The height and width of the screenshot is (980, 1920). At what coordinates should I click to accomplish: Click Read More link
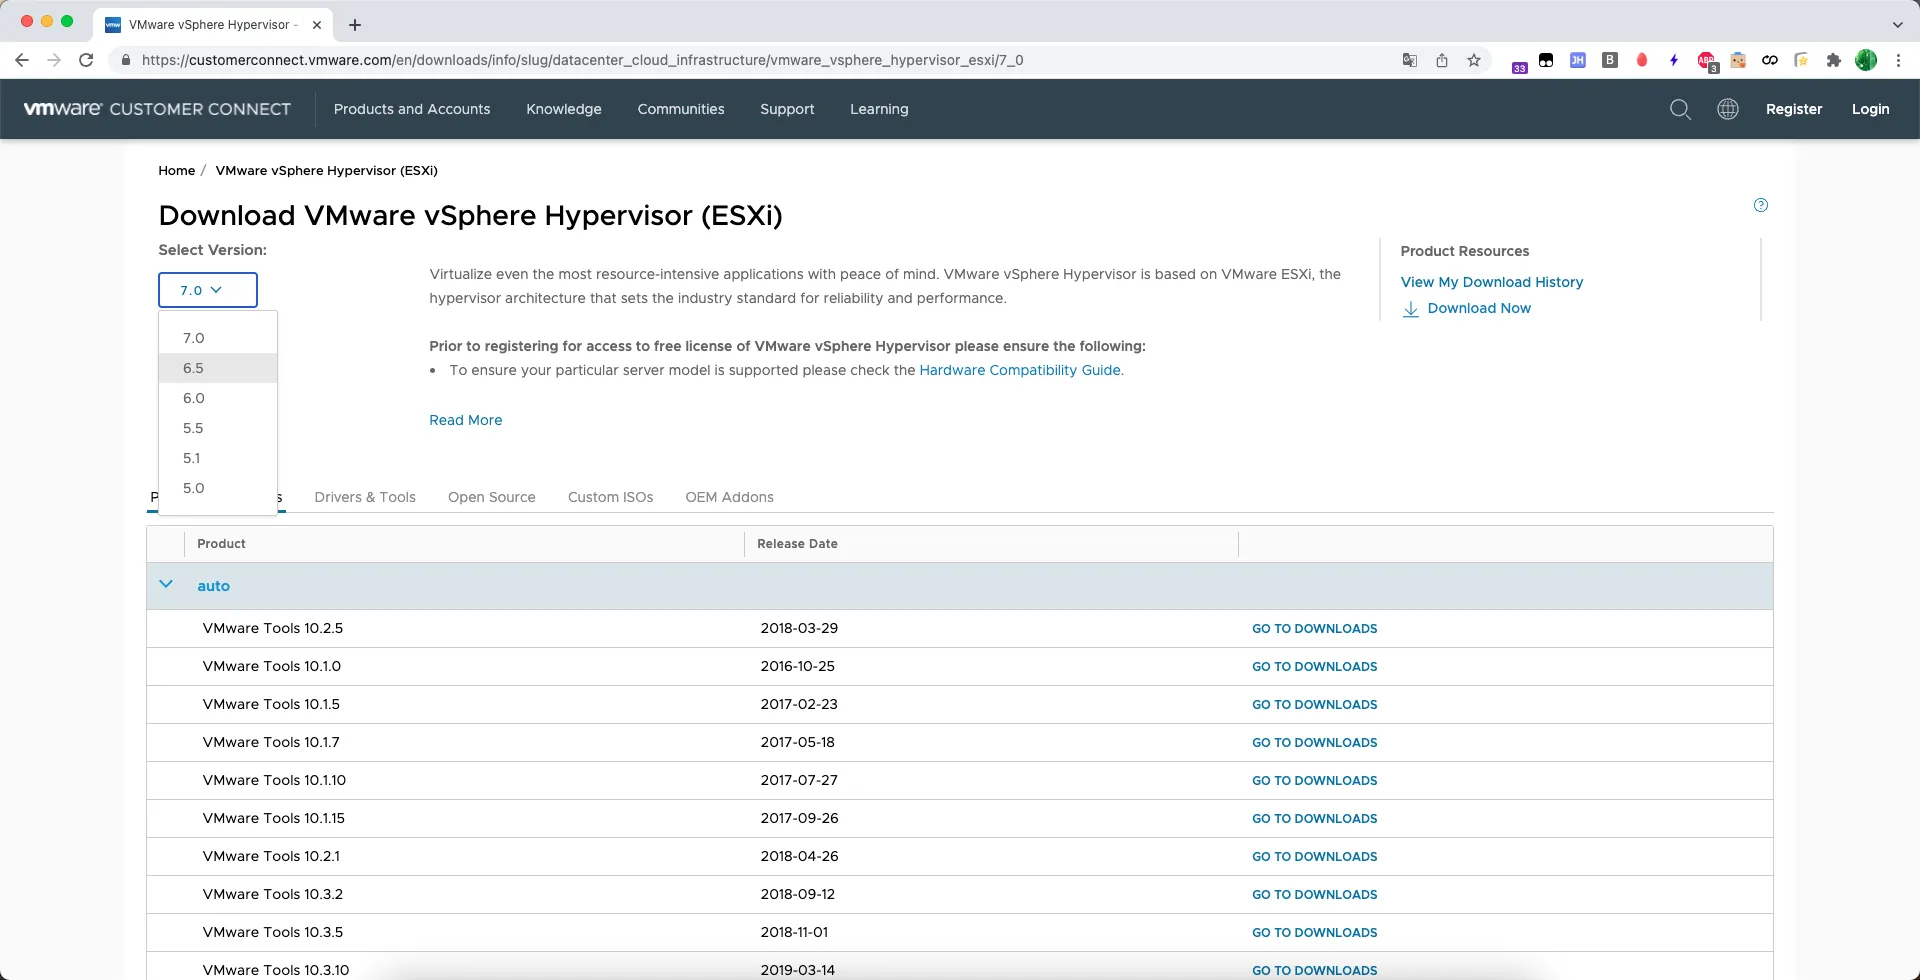465,420
